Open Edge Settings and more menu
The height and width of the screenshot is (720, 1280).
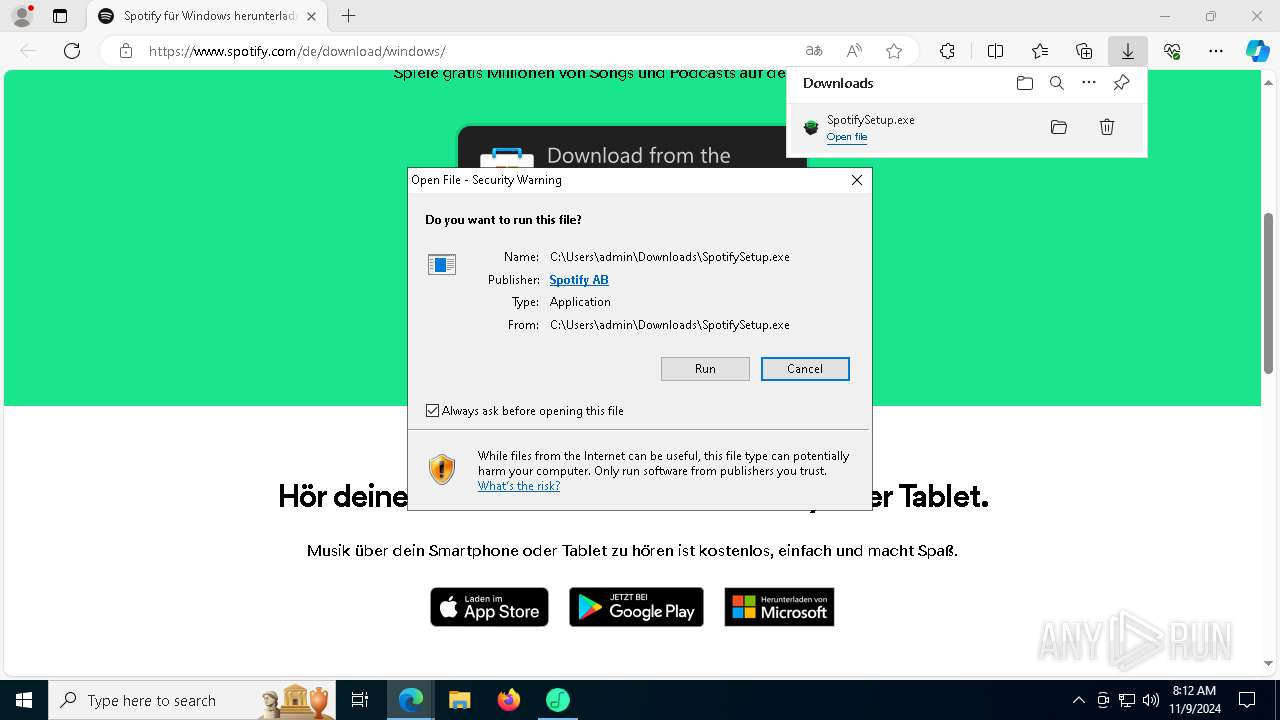[x=1216, y=51]
